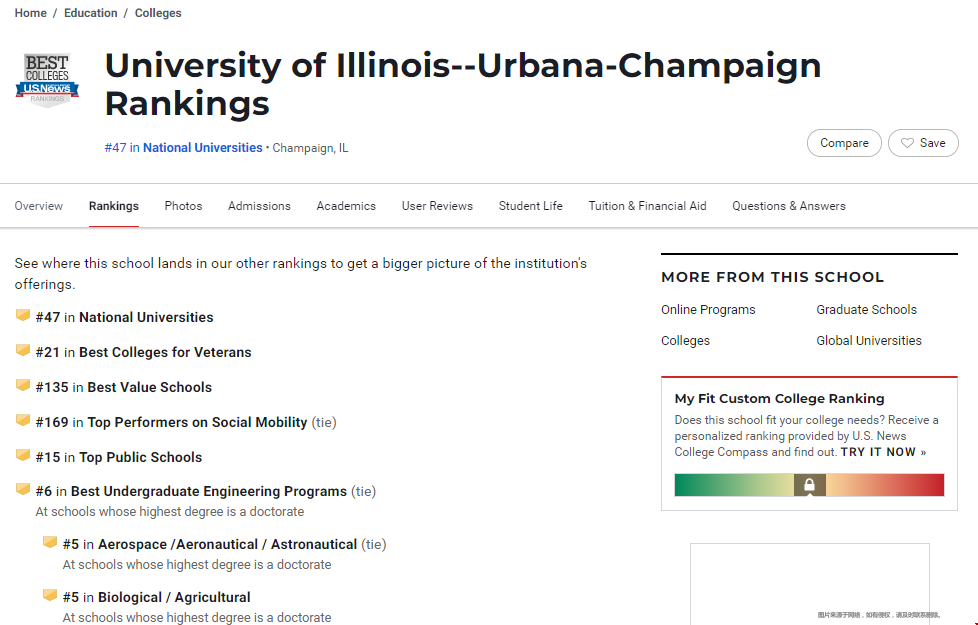Click the ribbon icon beside Best Value Schools

click(x=23, y=385)
